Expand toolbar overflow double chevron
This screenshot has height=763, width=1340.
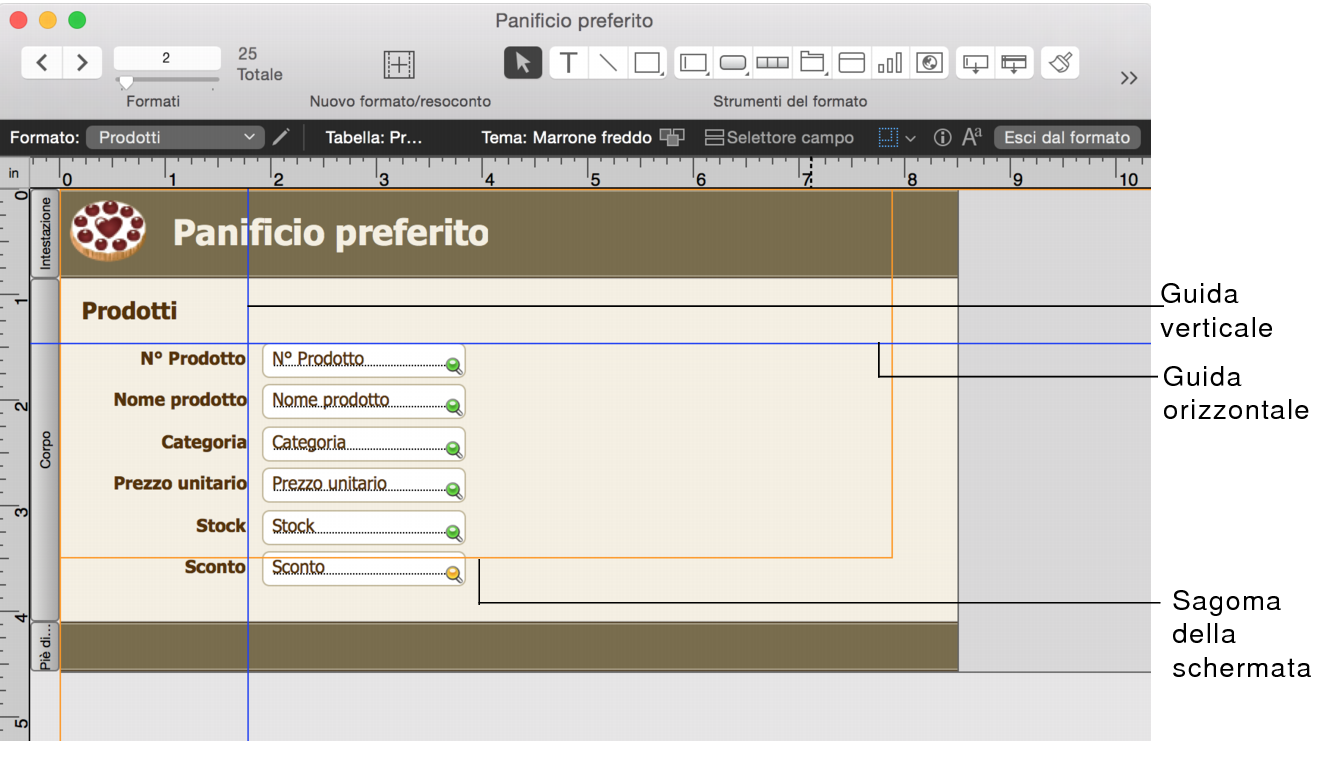coord(1129,78)
